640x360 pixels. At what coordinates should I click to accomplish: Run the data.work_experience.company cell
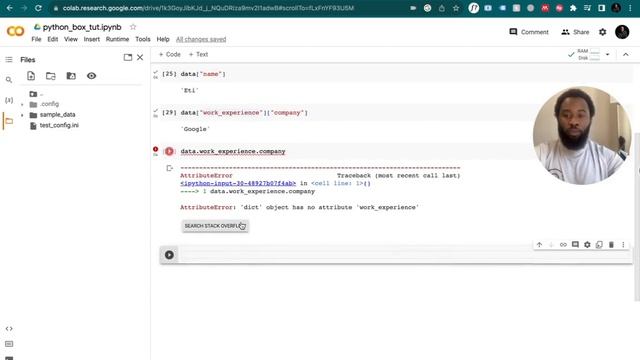169,151
